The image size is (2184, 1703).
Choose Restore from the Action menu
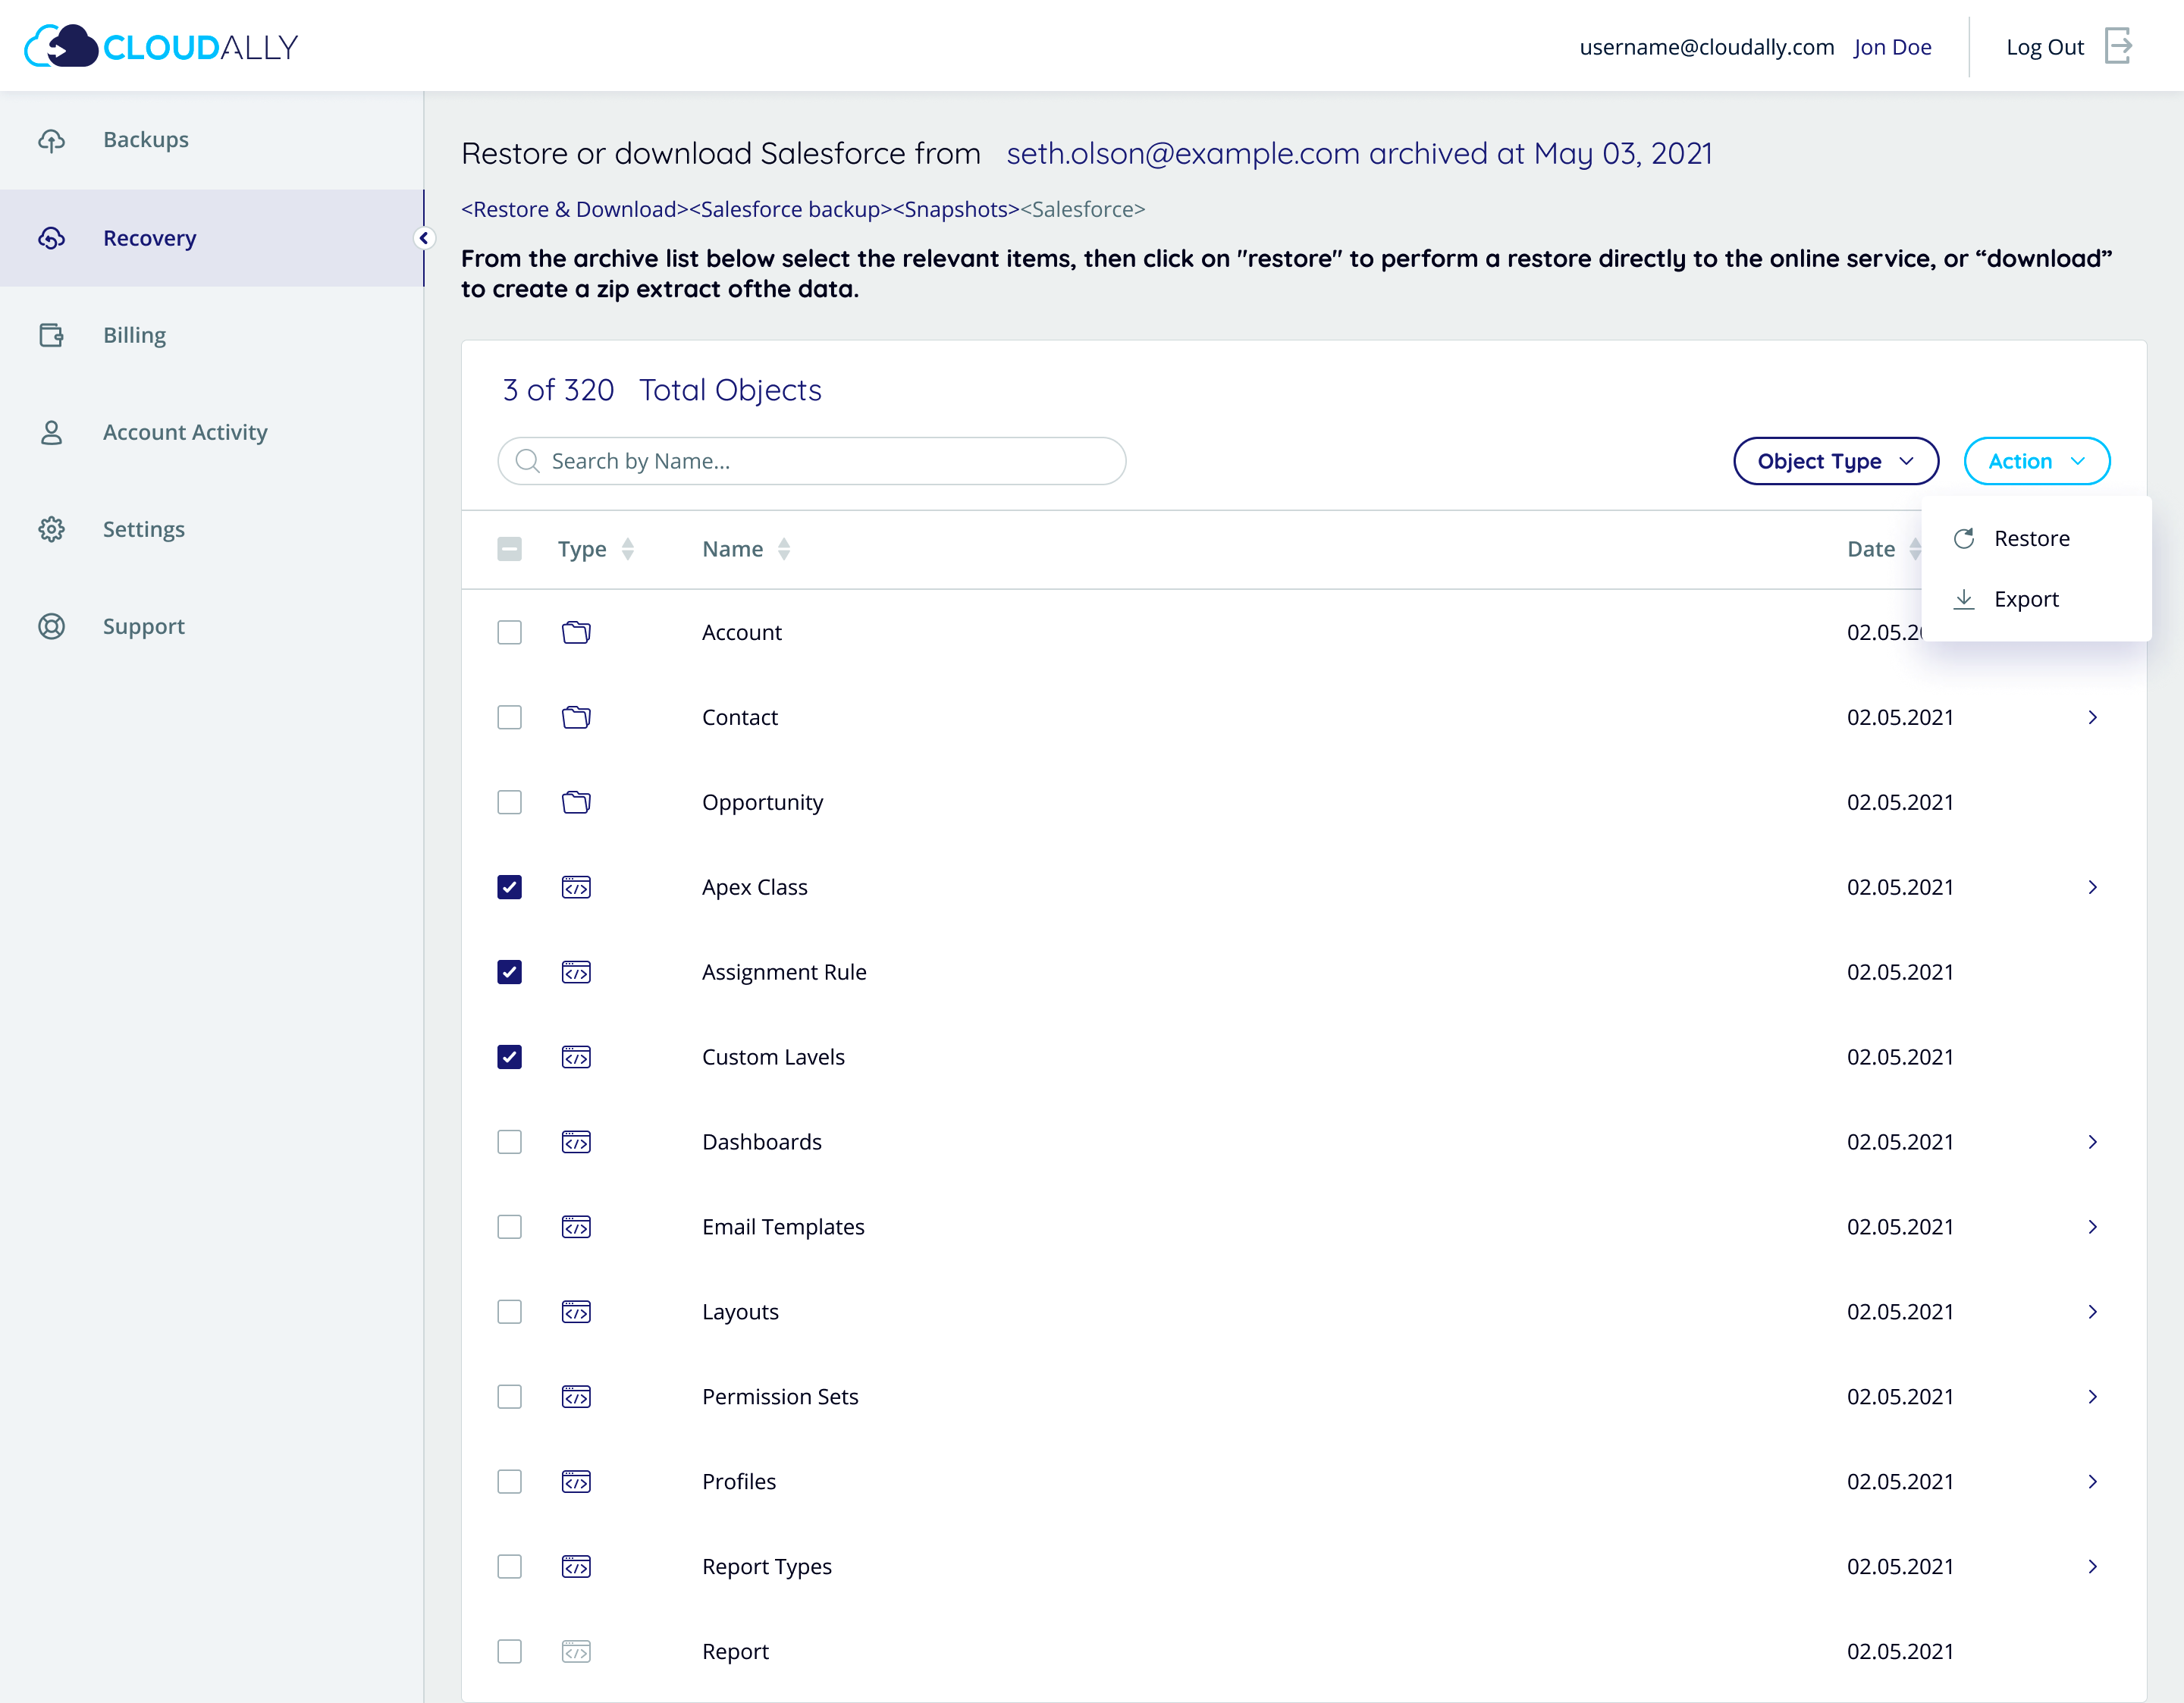[2036, 538]
